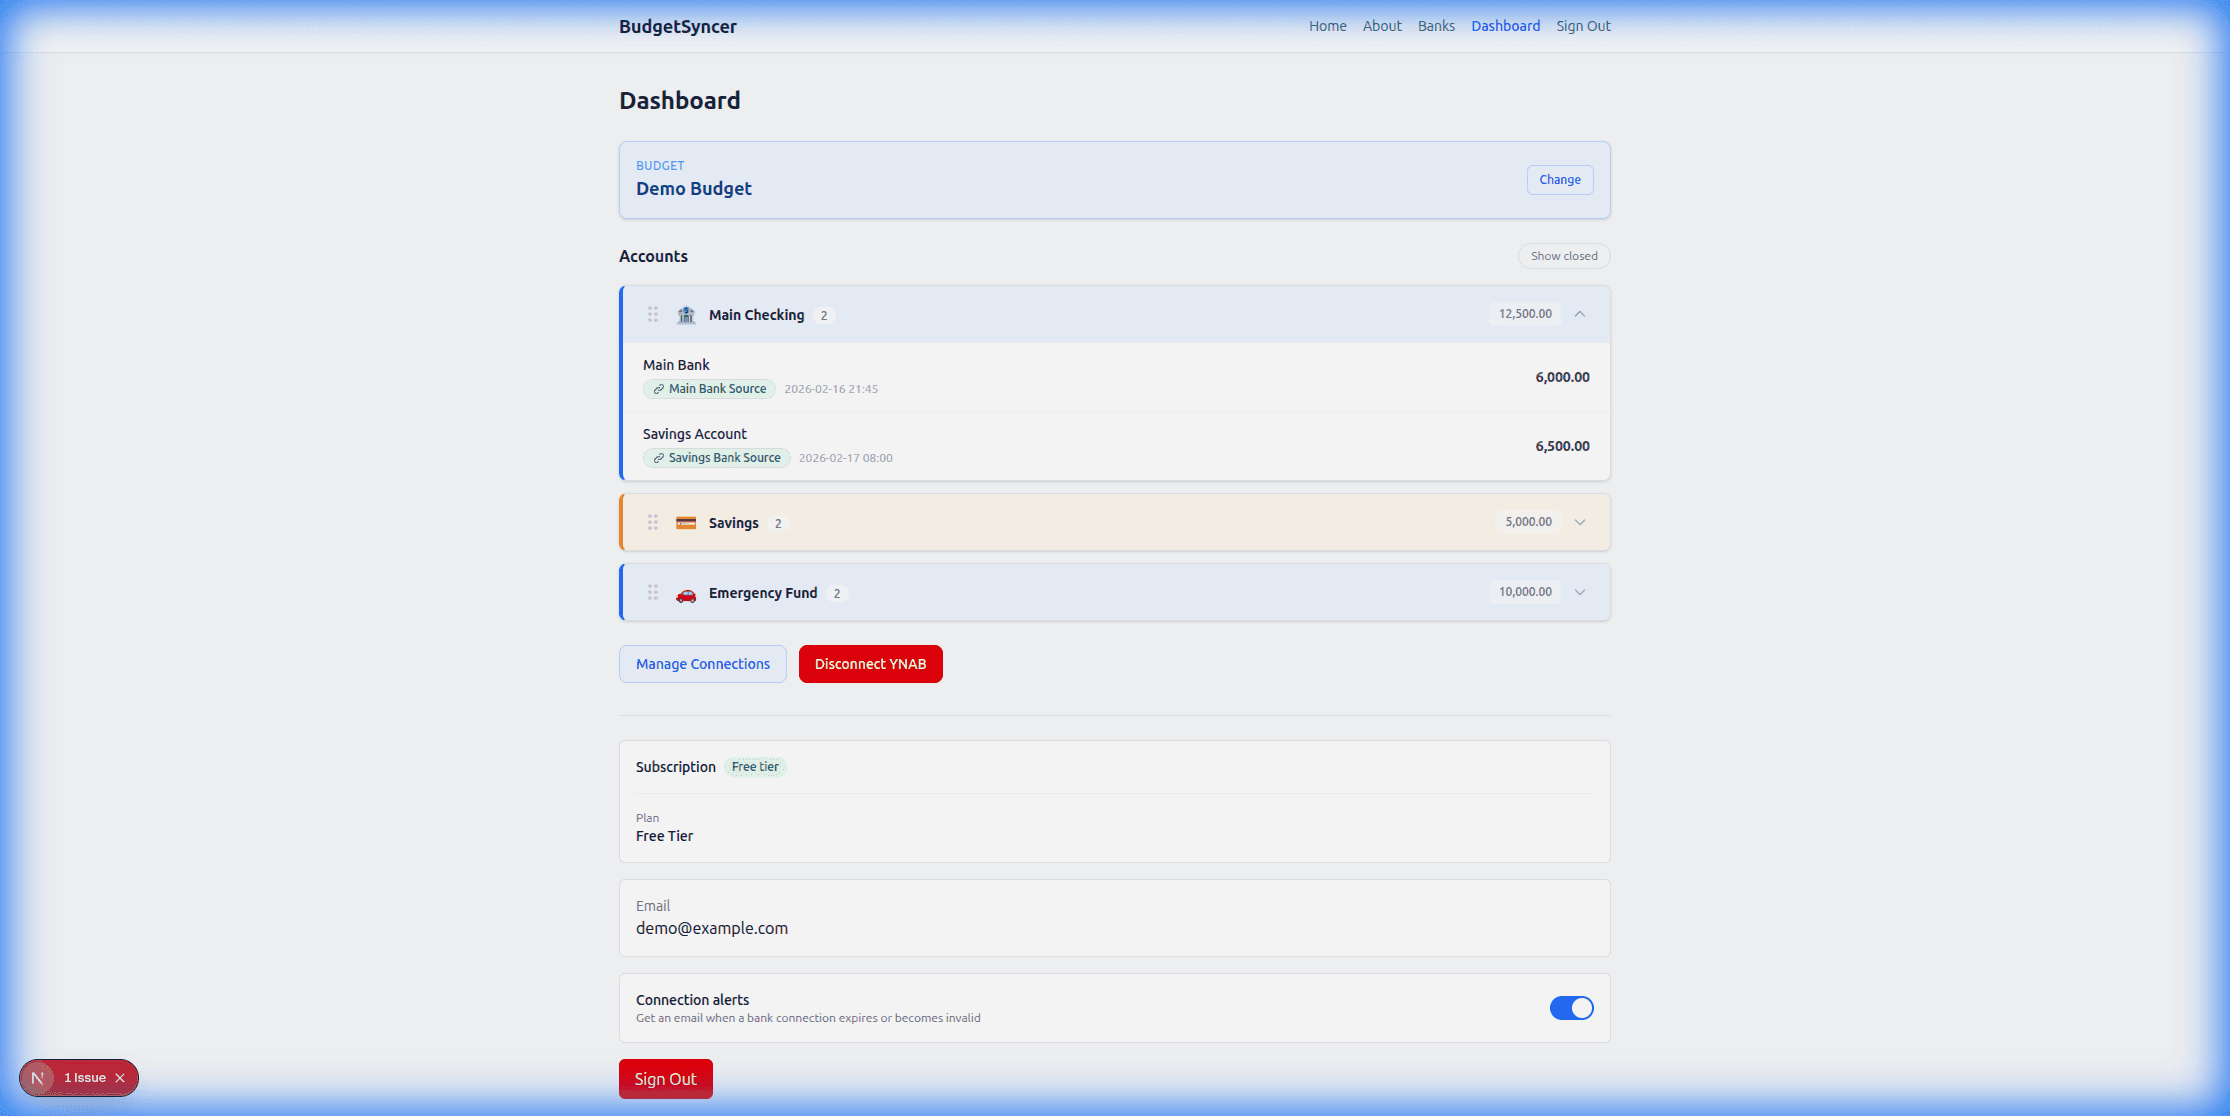Disable the Connection alerts switch

click(1571, 1008)
